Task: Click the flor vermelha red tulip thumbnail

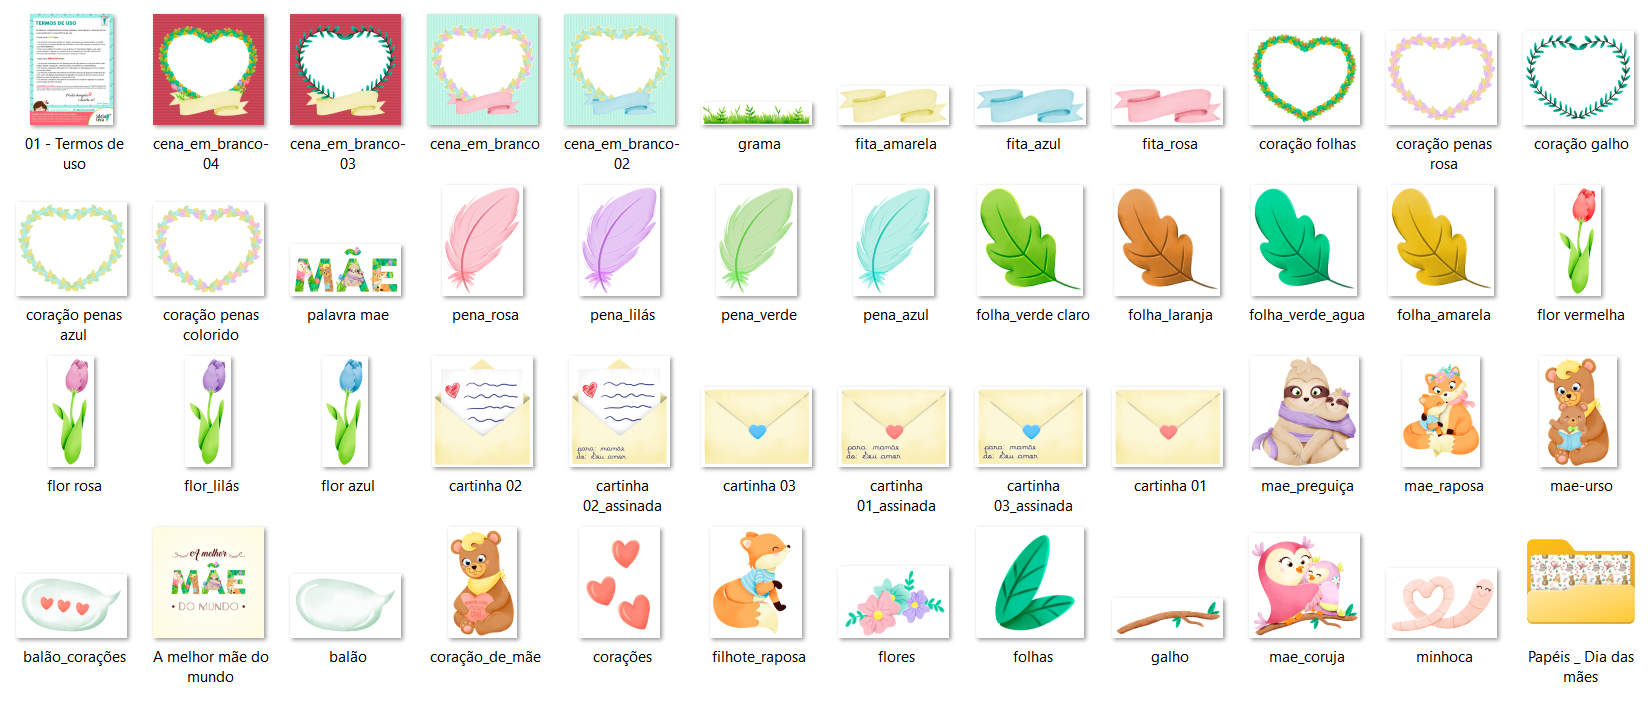Action: click(1579, 241)
